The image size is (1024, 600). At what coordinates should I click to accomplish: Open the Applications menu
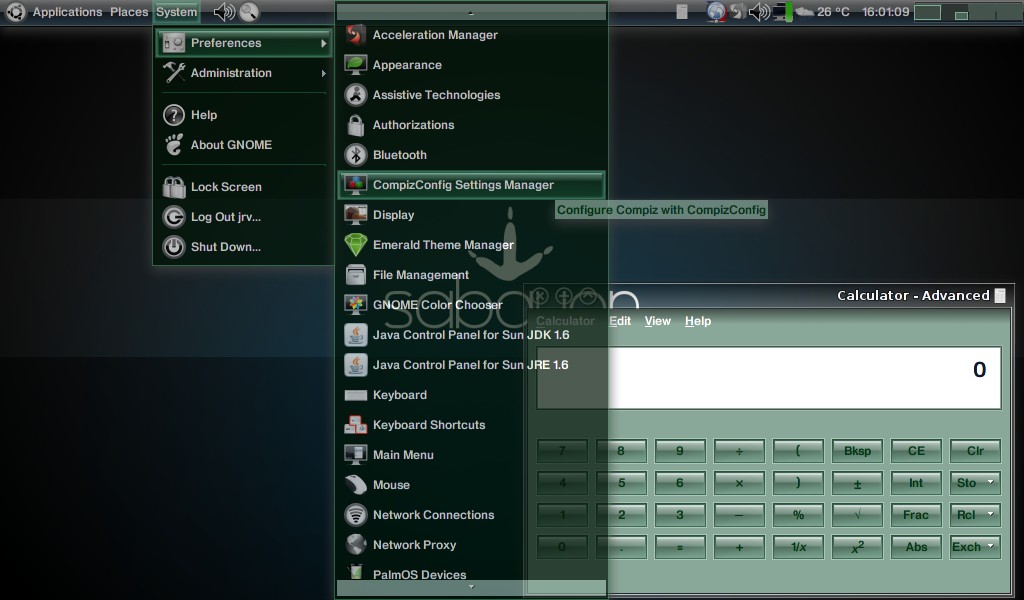tap(67, 12)
